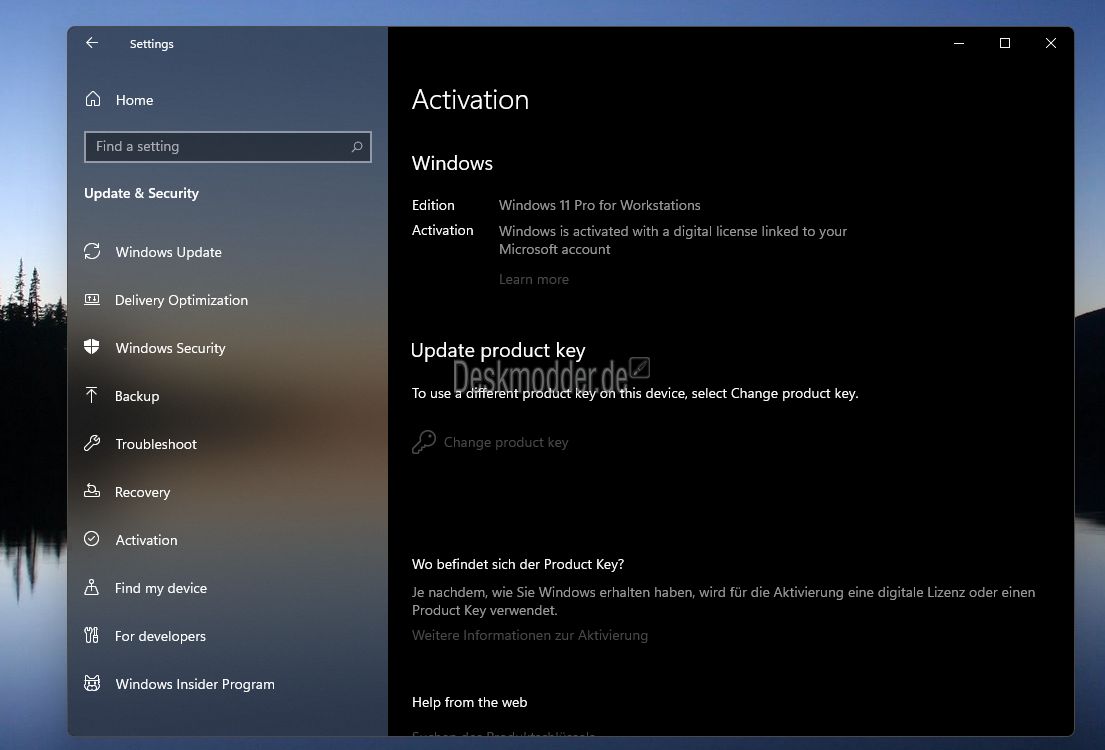Viewport: 1105px width, 750px height.
Task: Go to For developers page
Action: point(160,636)
